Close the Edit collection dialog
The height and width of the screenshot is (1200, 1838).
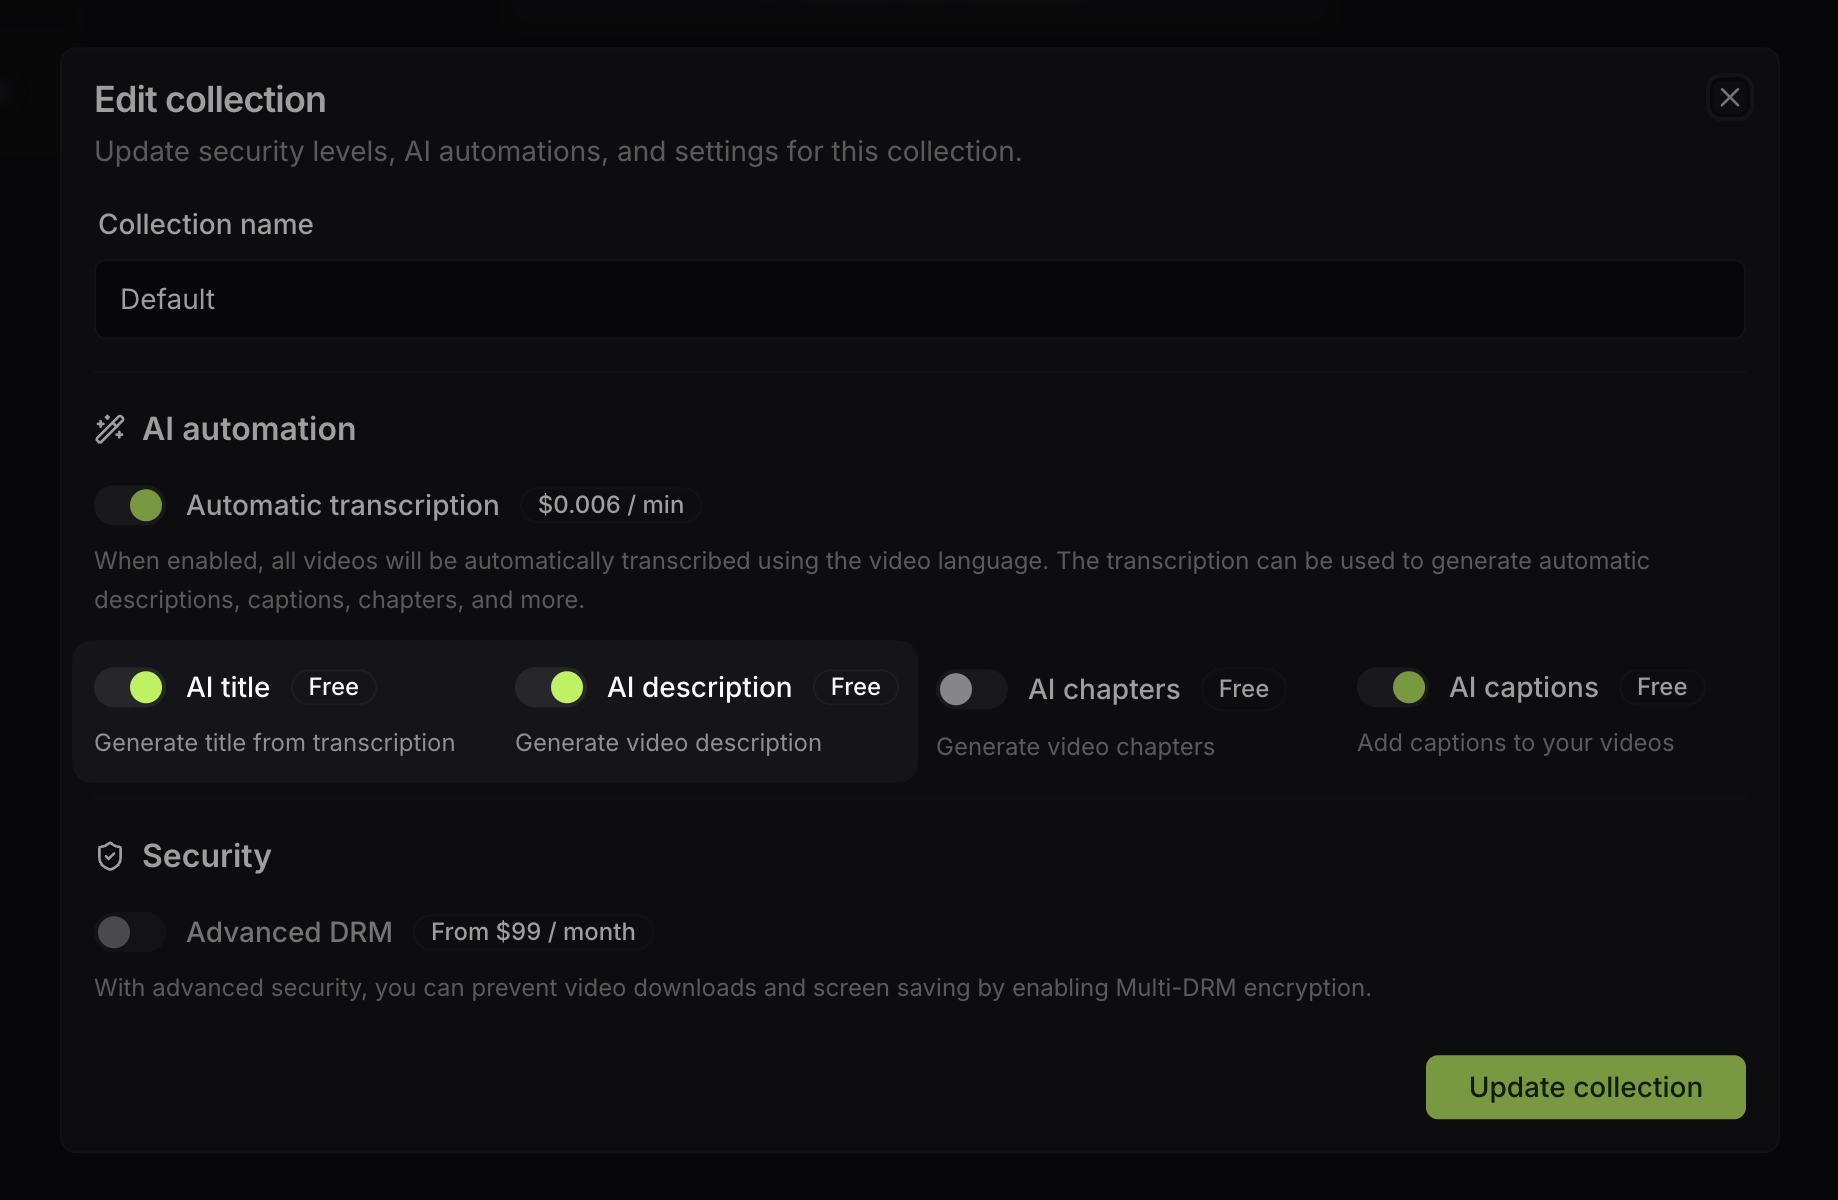pyautogui.click(x=1729, y=97)
